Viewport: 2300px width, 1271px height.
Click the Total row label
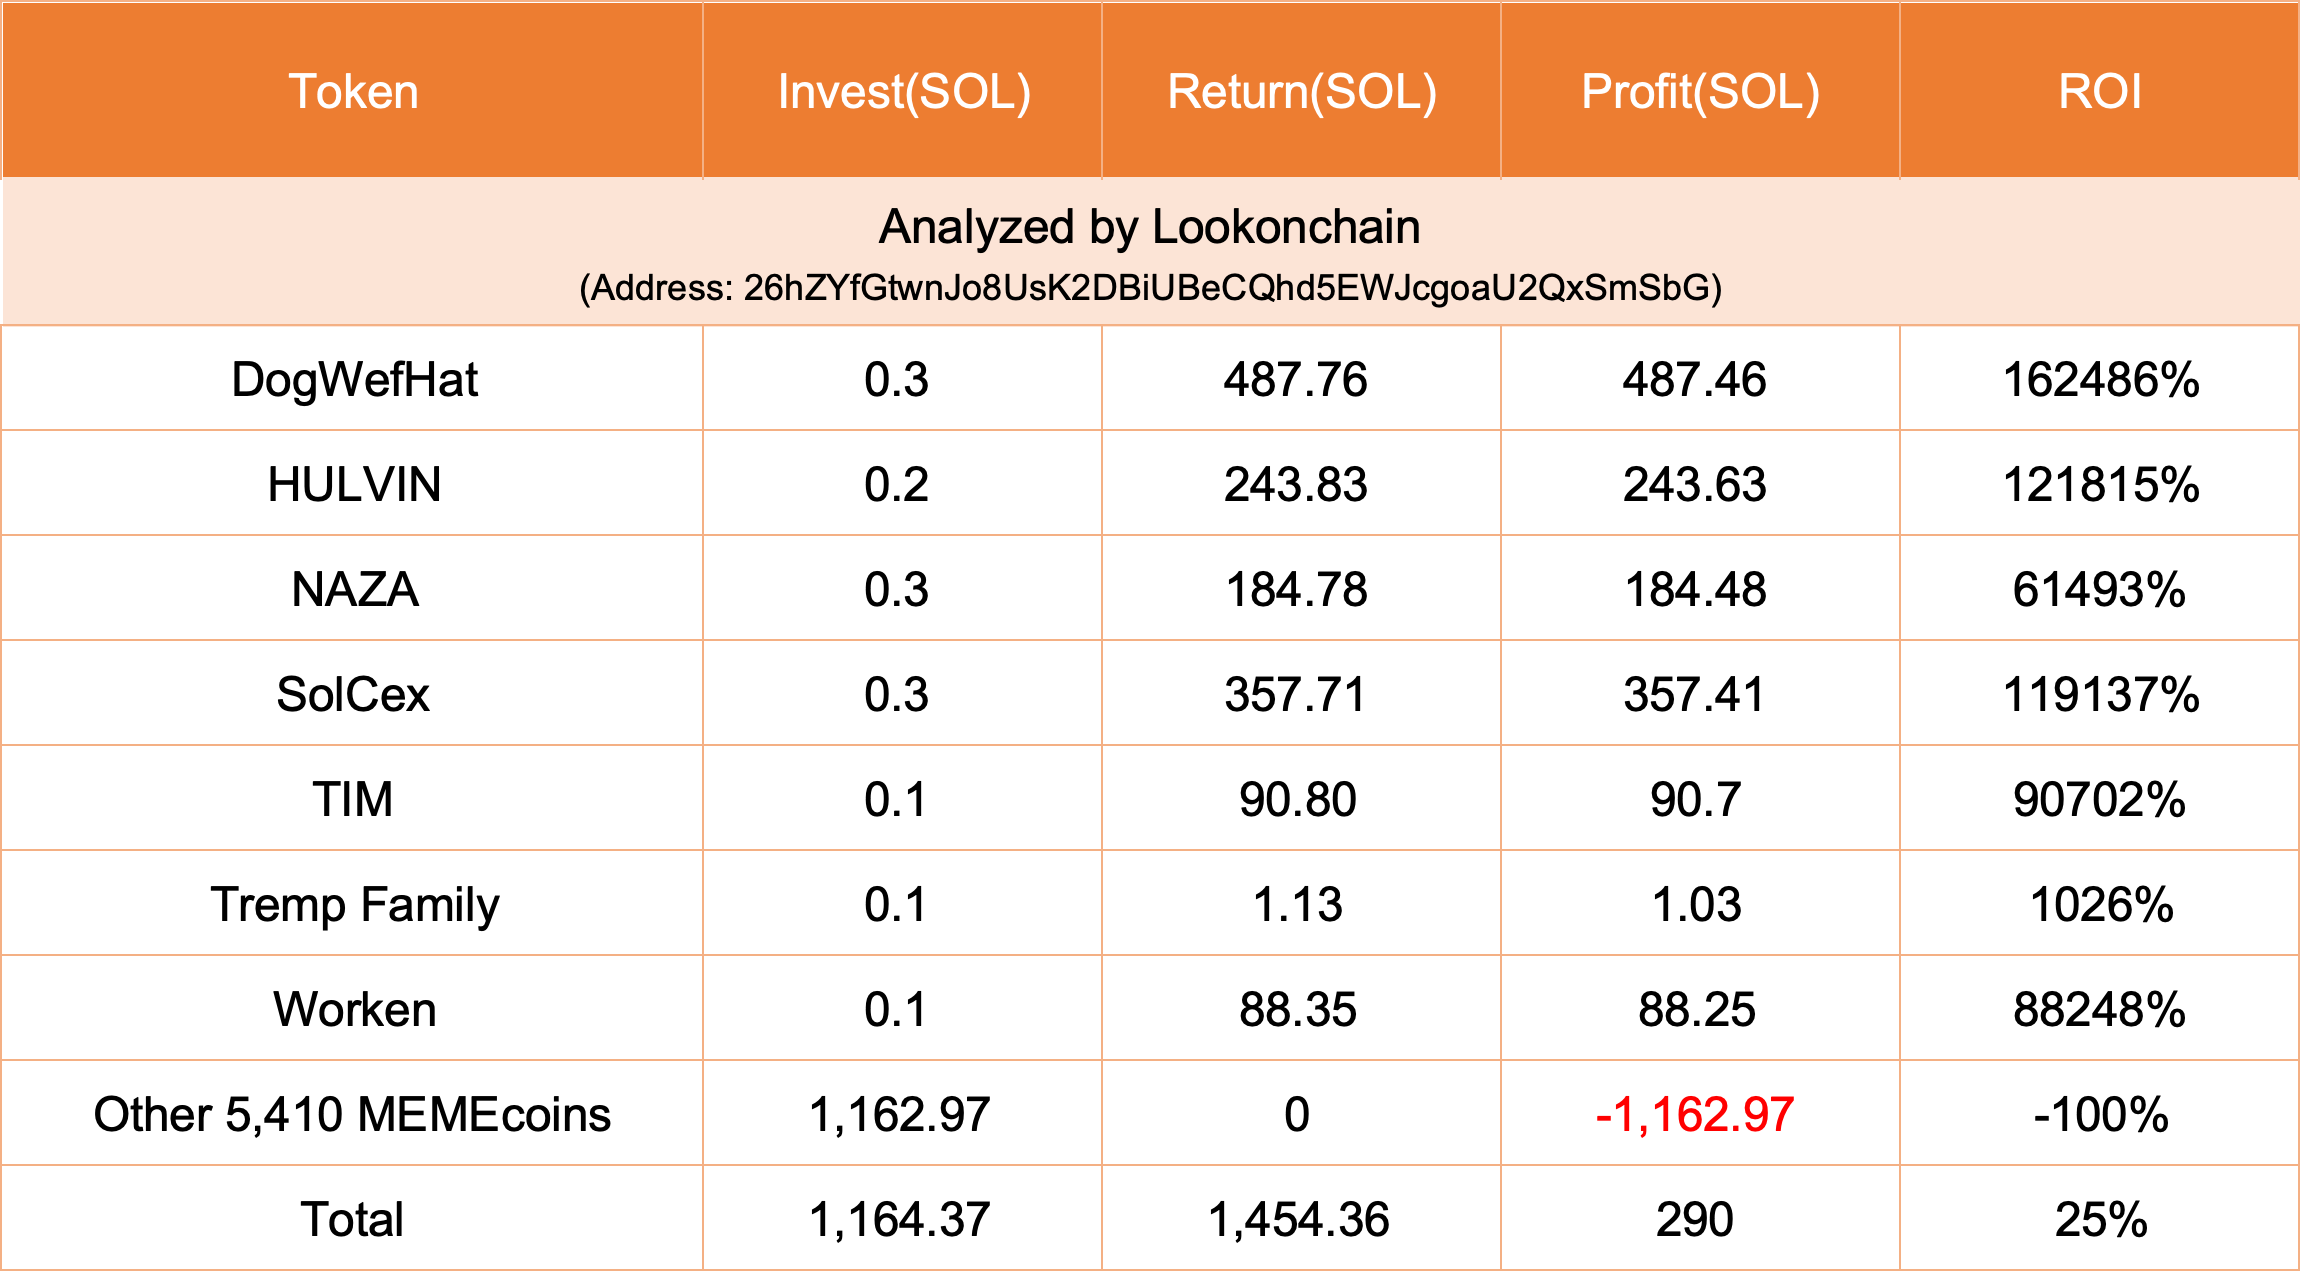pyautogui.click(x=352, y=1220)
